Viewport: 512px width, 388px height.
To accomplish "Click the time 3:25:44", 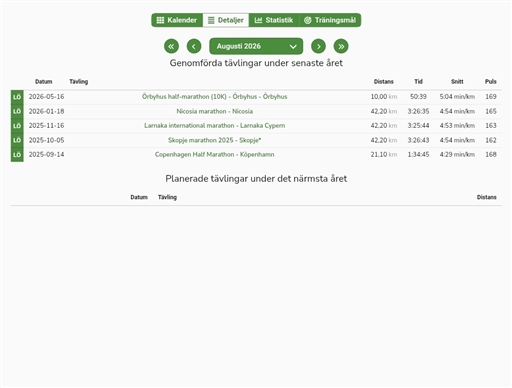I will (418, 126).
